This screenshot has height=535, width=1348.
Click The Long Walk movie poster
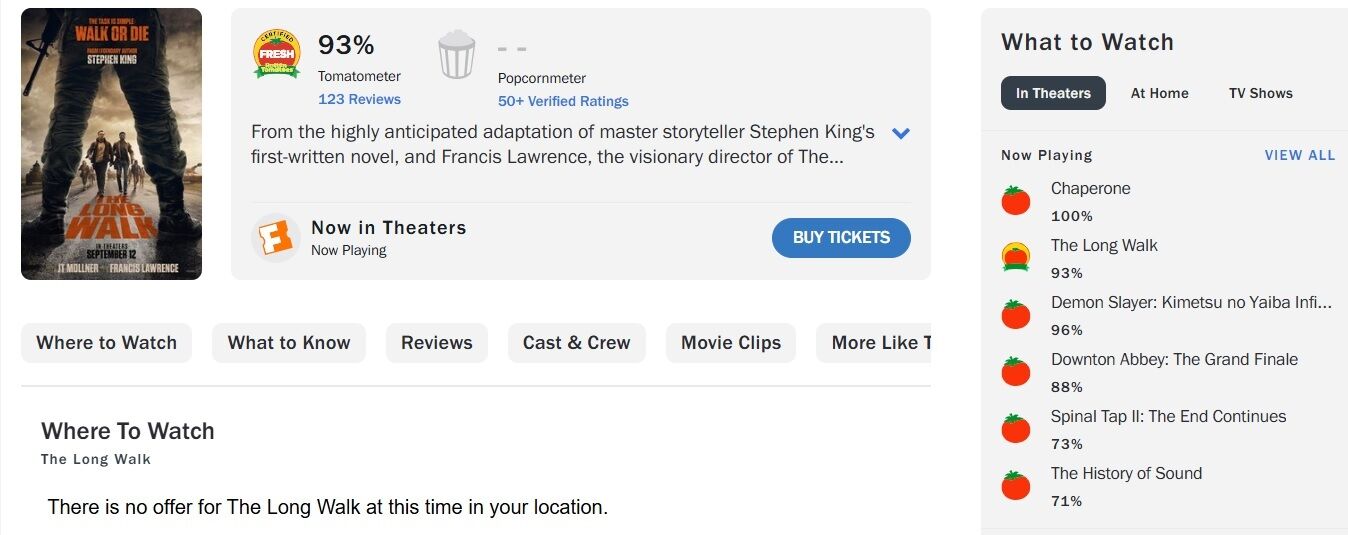[x=111, y=144]
